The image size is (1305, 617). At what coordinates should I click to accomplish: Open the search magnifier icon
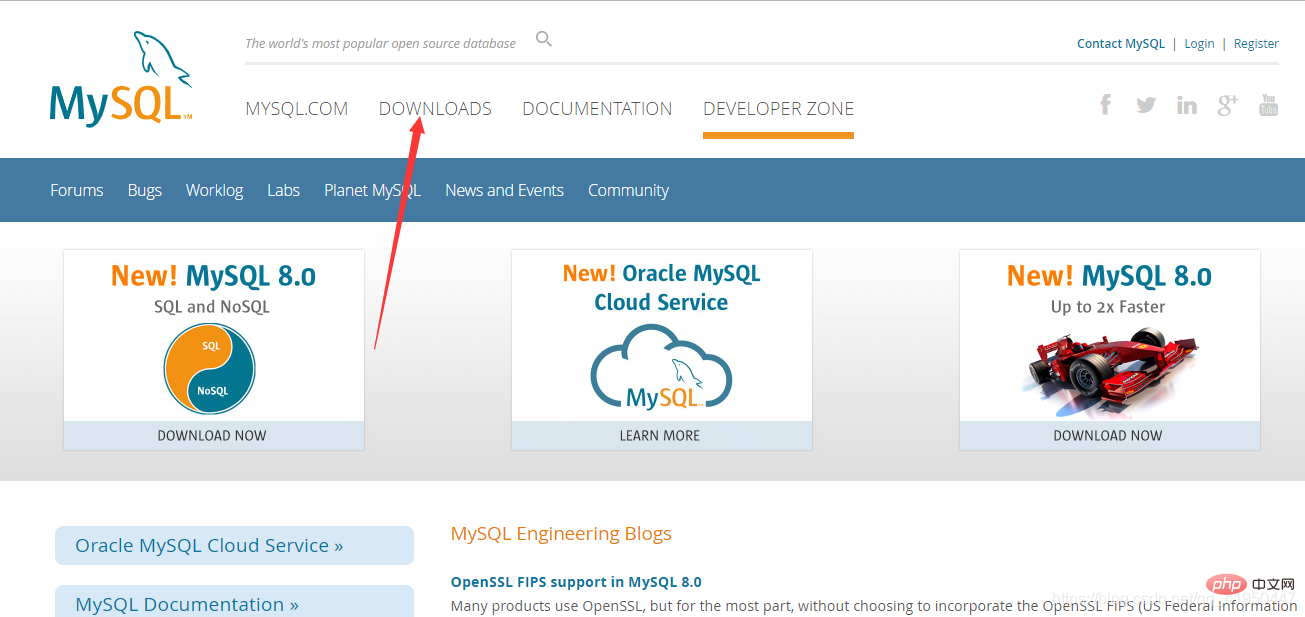point(544,40)
